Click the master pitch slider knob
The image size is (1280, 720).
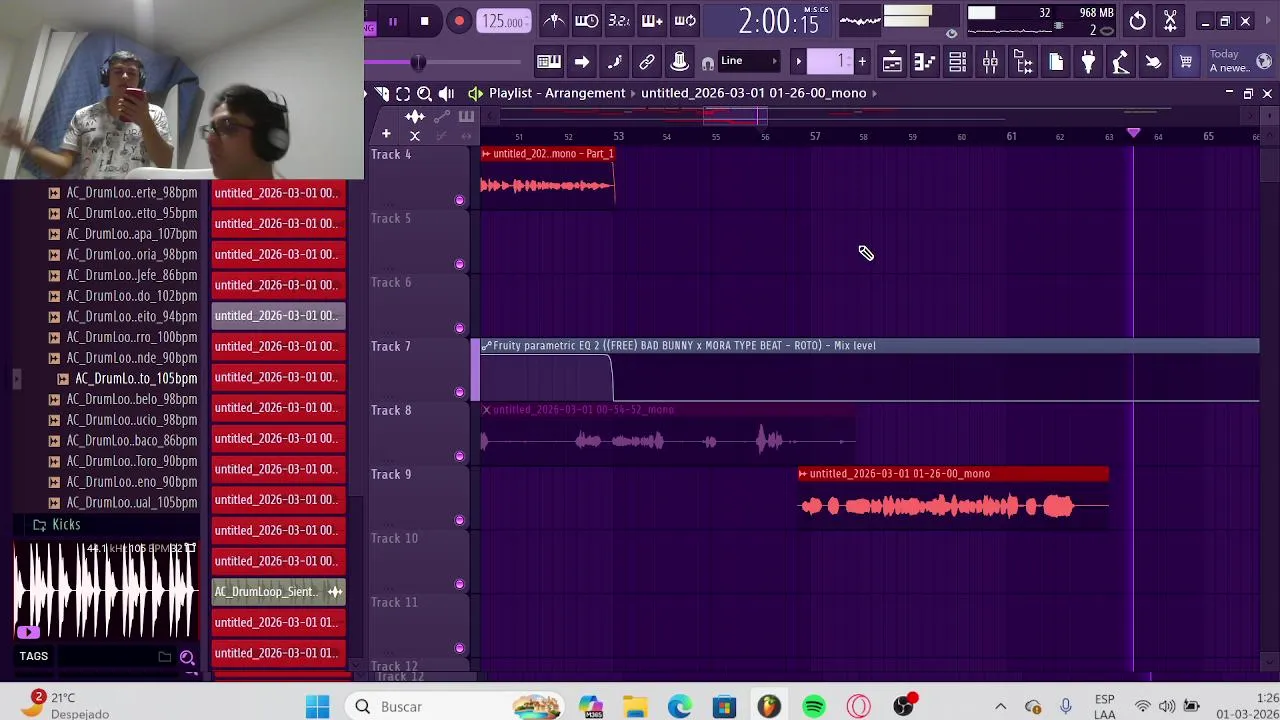pyautogui.click(x=418, y=63)
